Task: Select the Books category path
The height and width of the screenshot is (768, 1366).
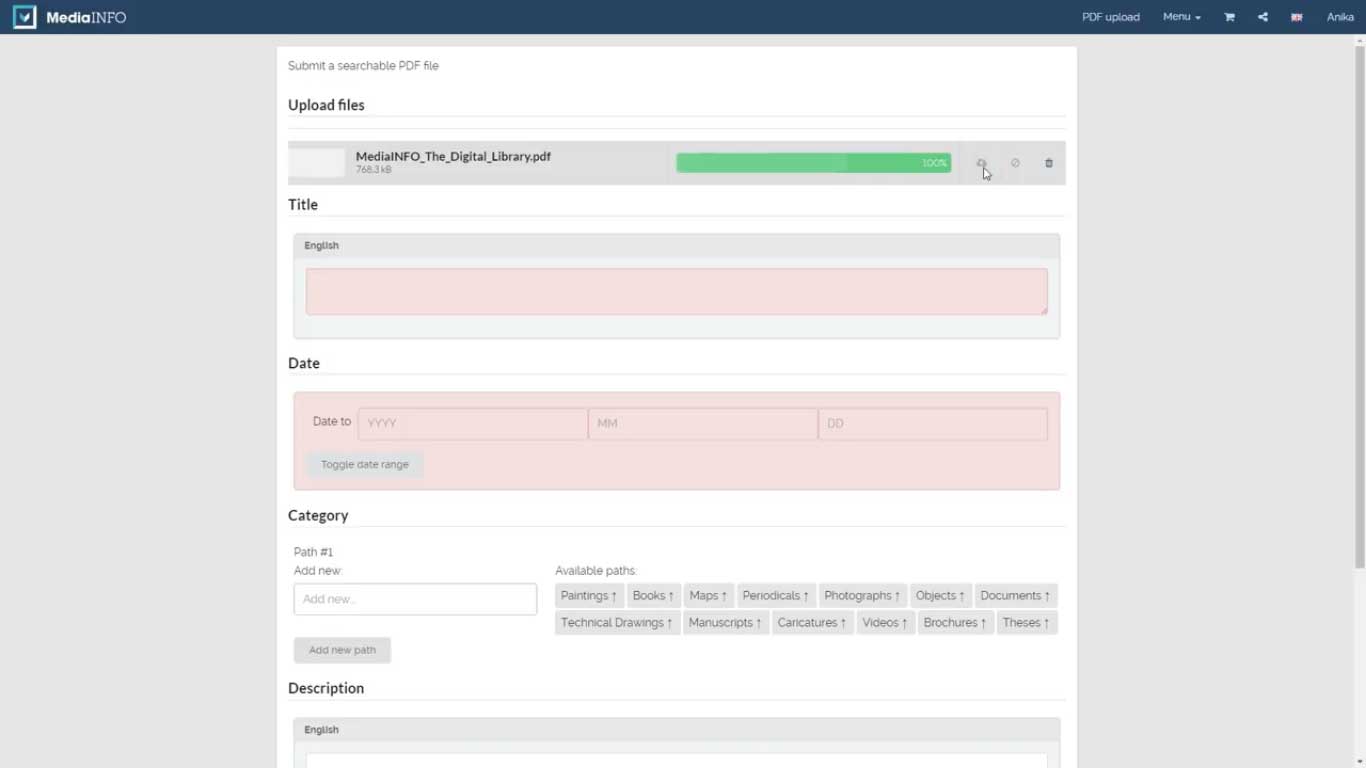Action: (653, 596)
